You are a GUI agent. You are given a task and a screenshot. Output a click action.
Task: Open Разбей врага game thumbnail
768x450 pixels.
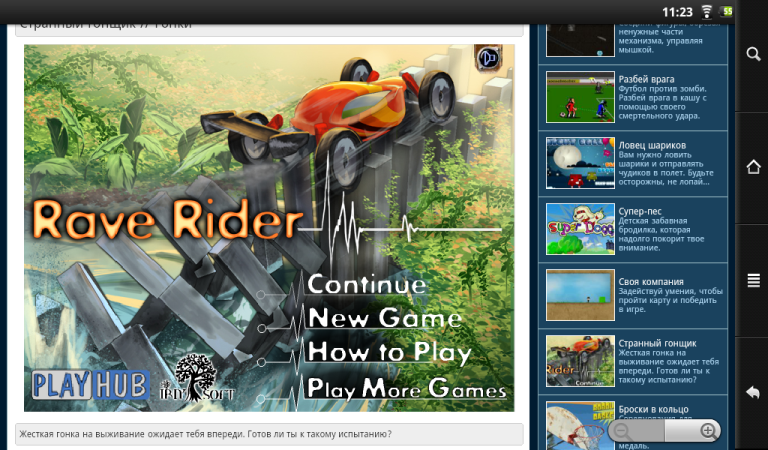[580, 97]
